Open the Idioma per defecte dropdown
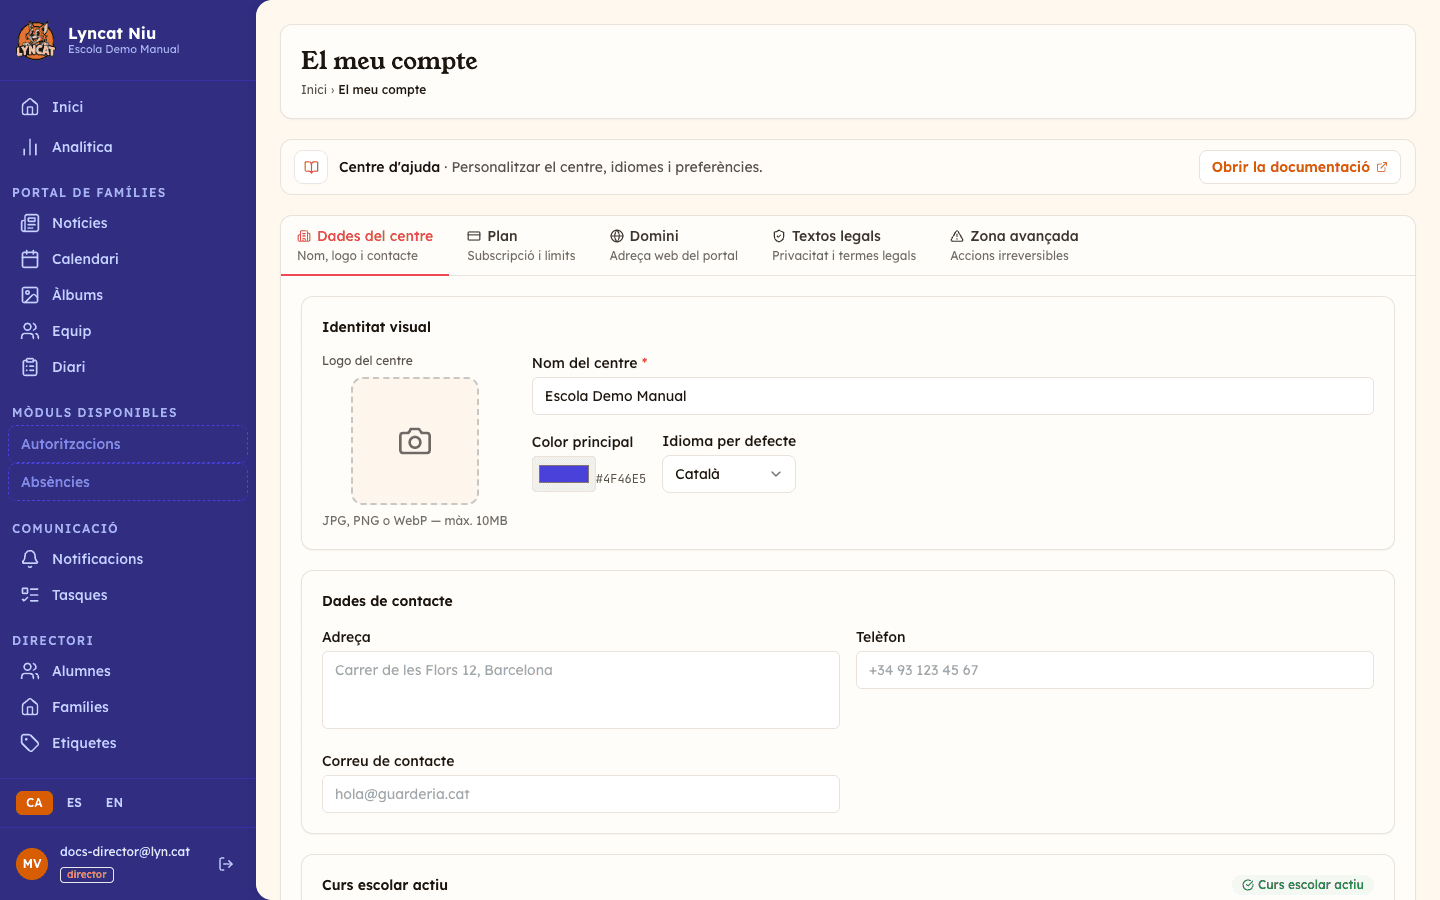This screenshot has height=900, width=1440. coord(729,474)
